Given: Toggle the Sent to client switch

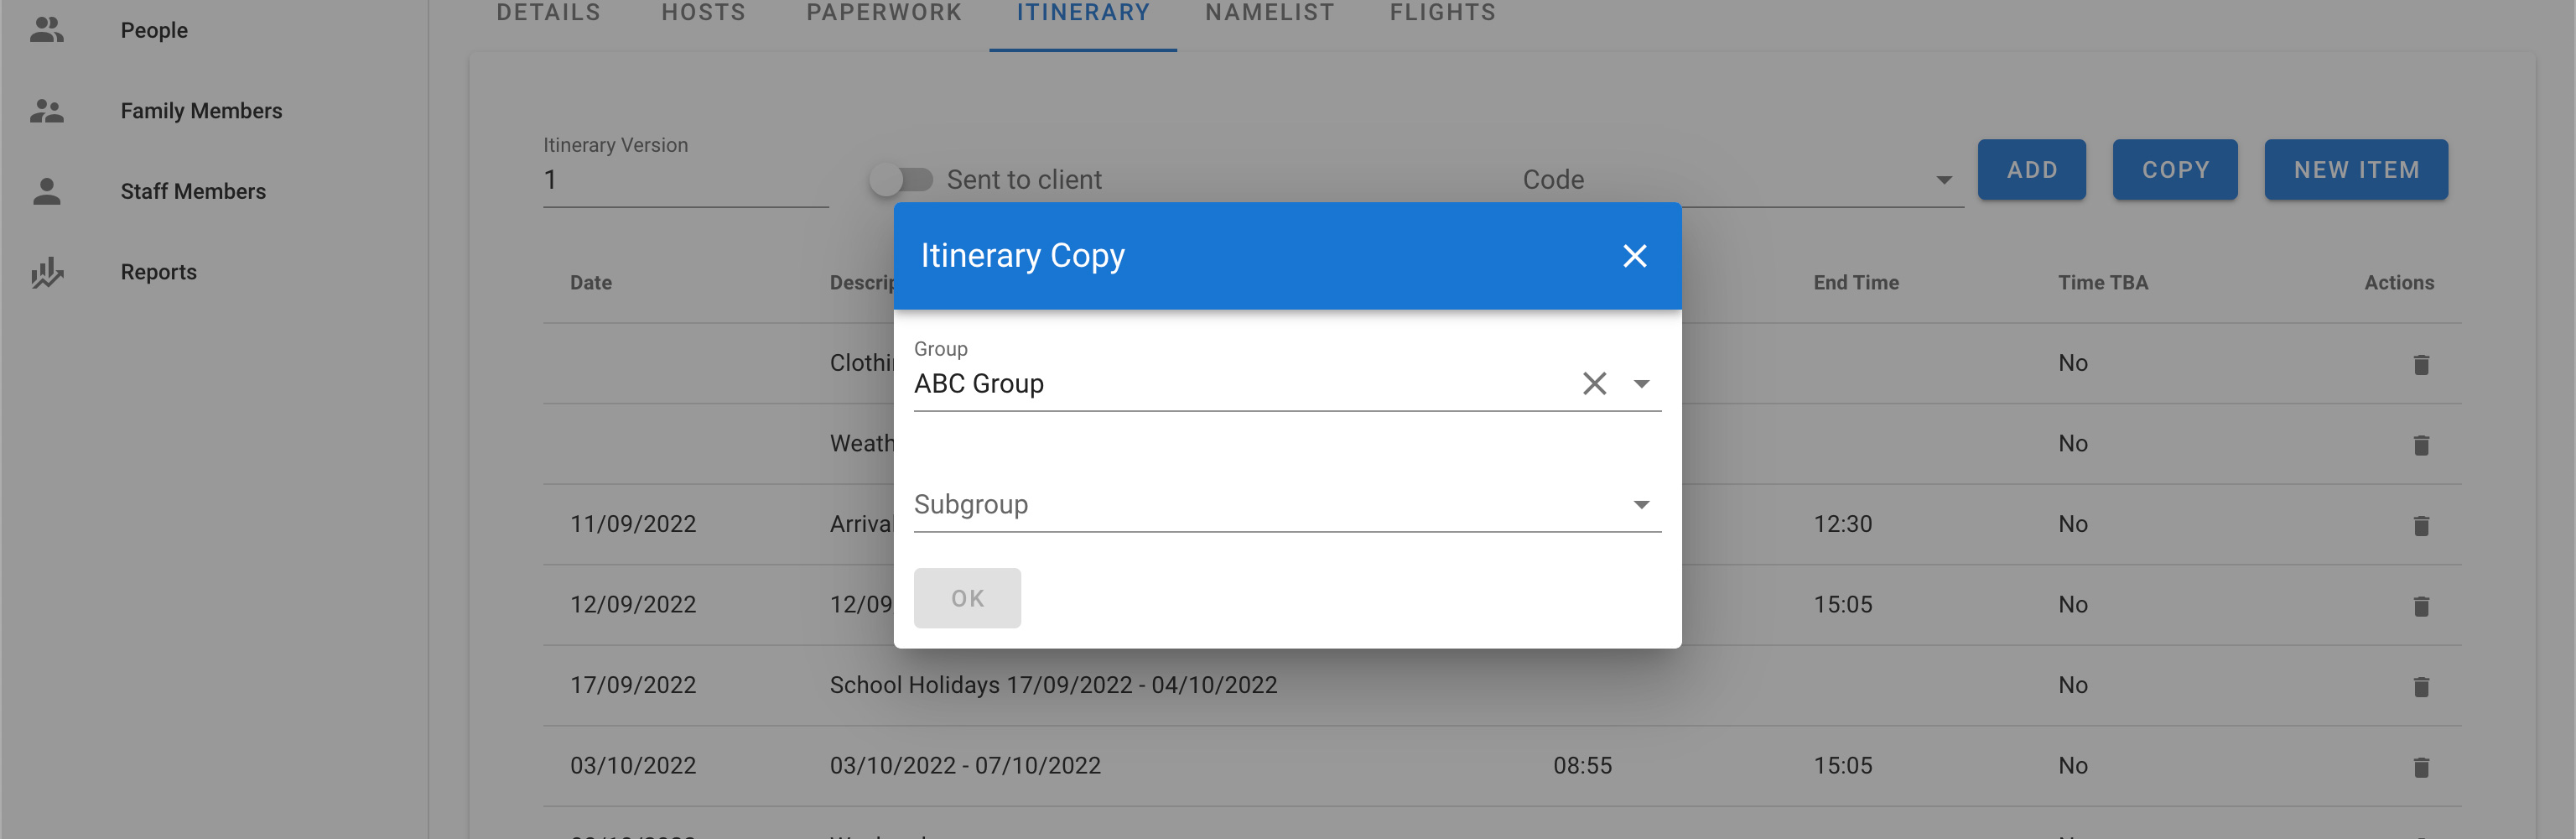Looking at the screenshot, I should (x=900, y=180).
